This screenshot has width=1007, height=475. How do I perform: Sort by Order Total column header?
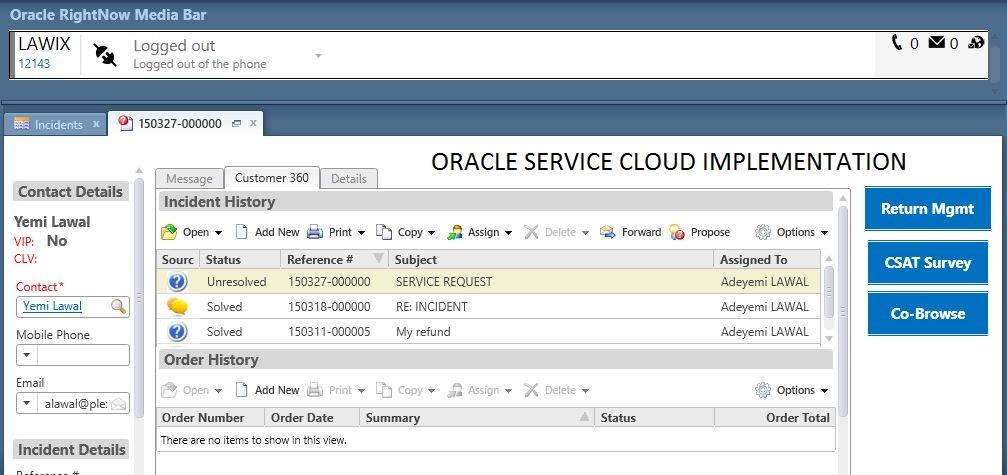click(x=775, y=418)
